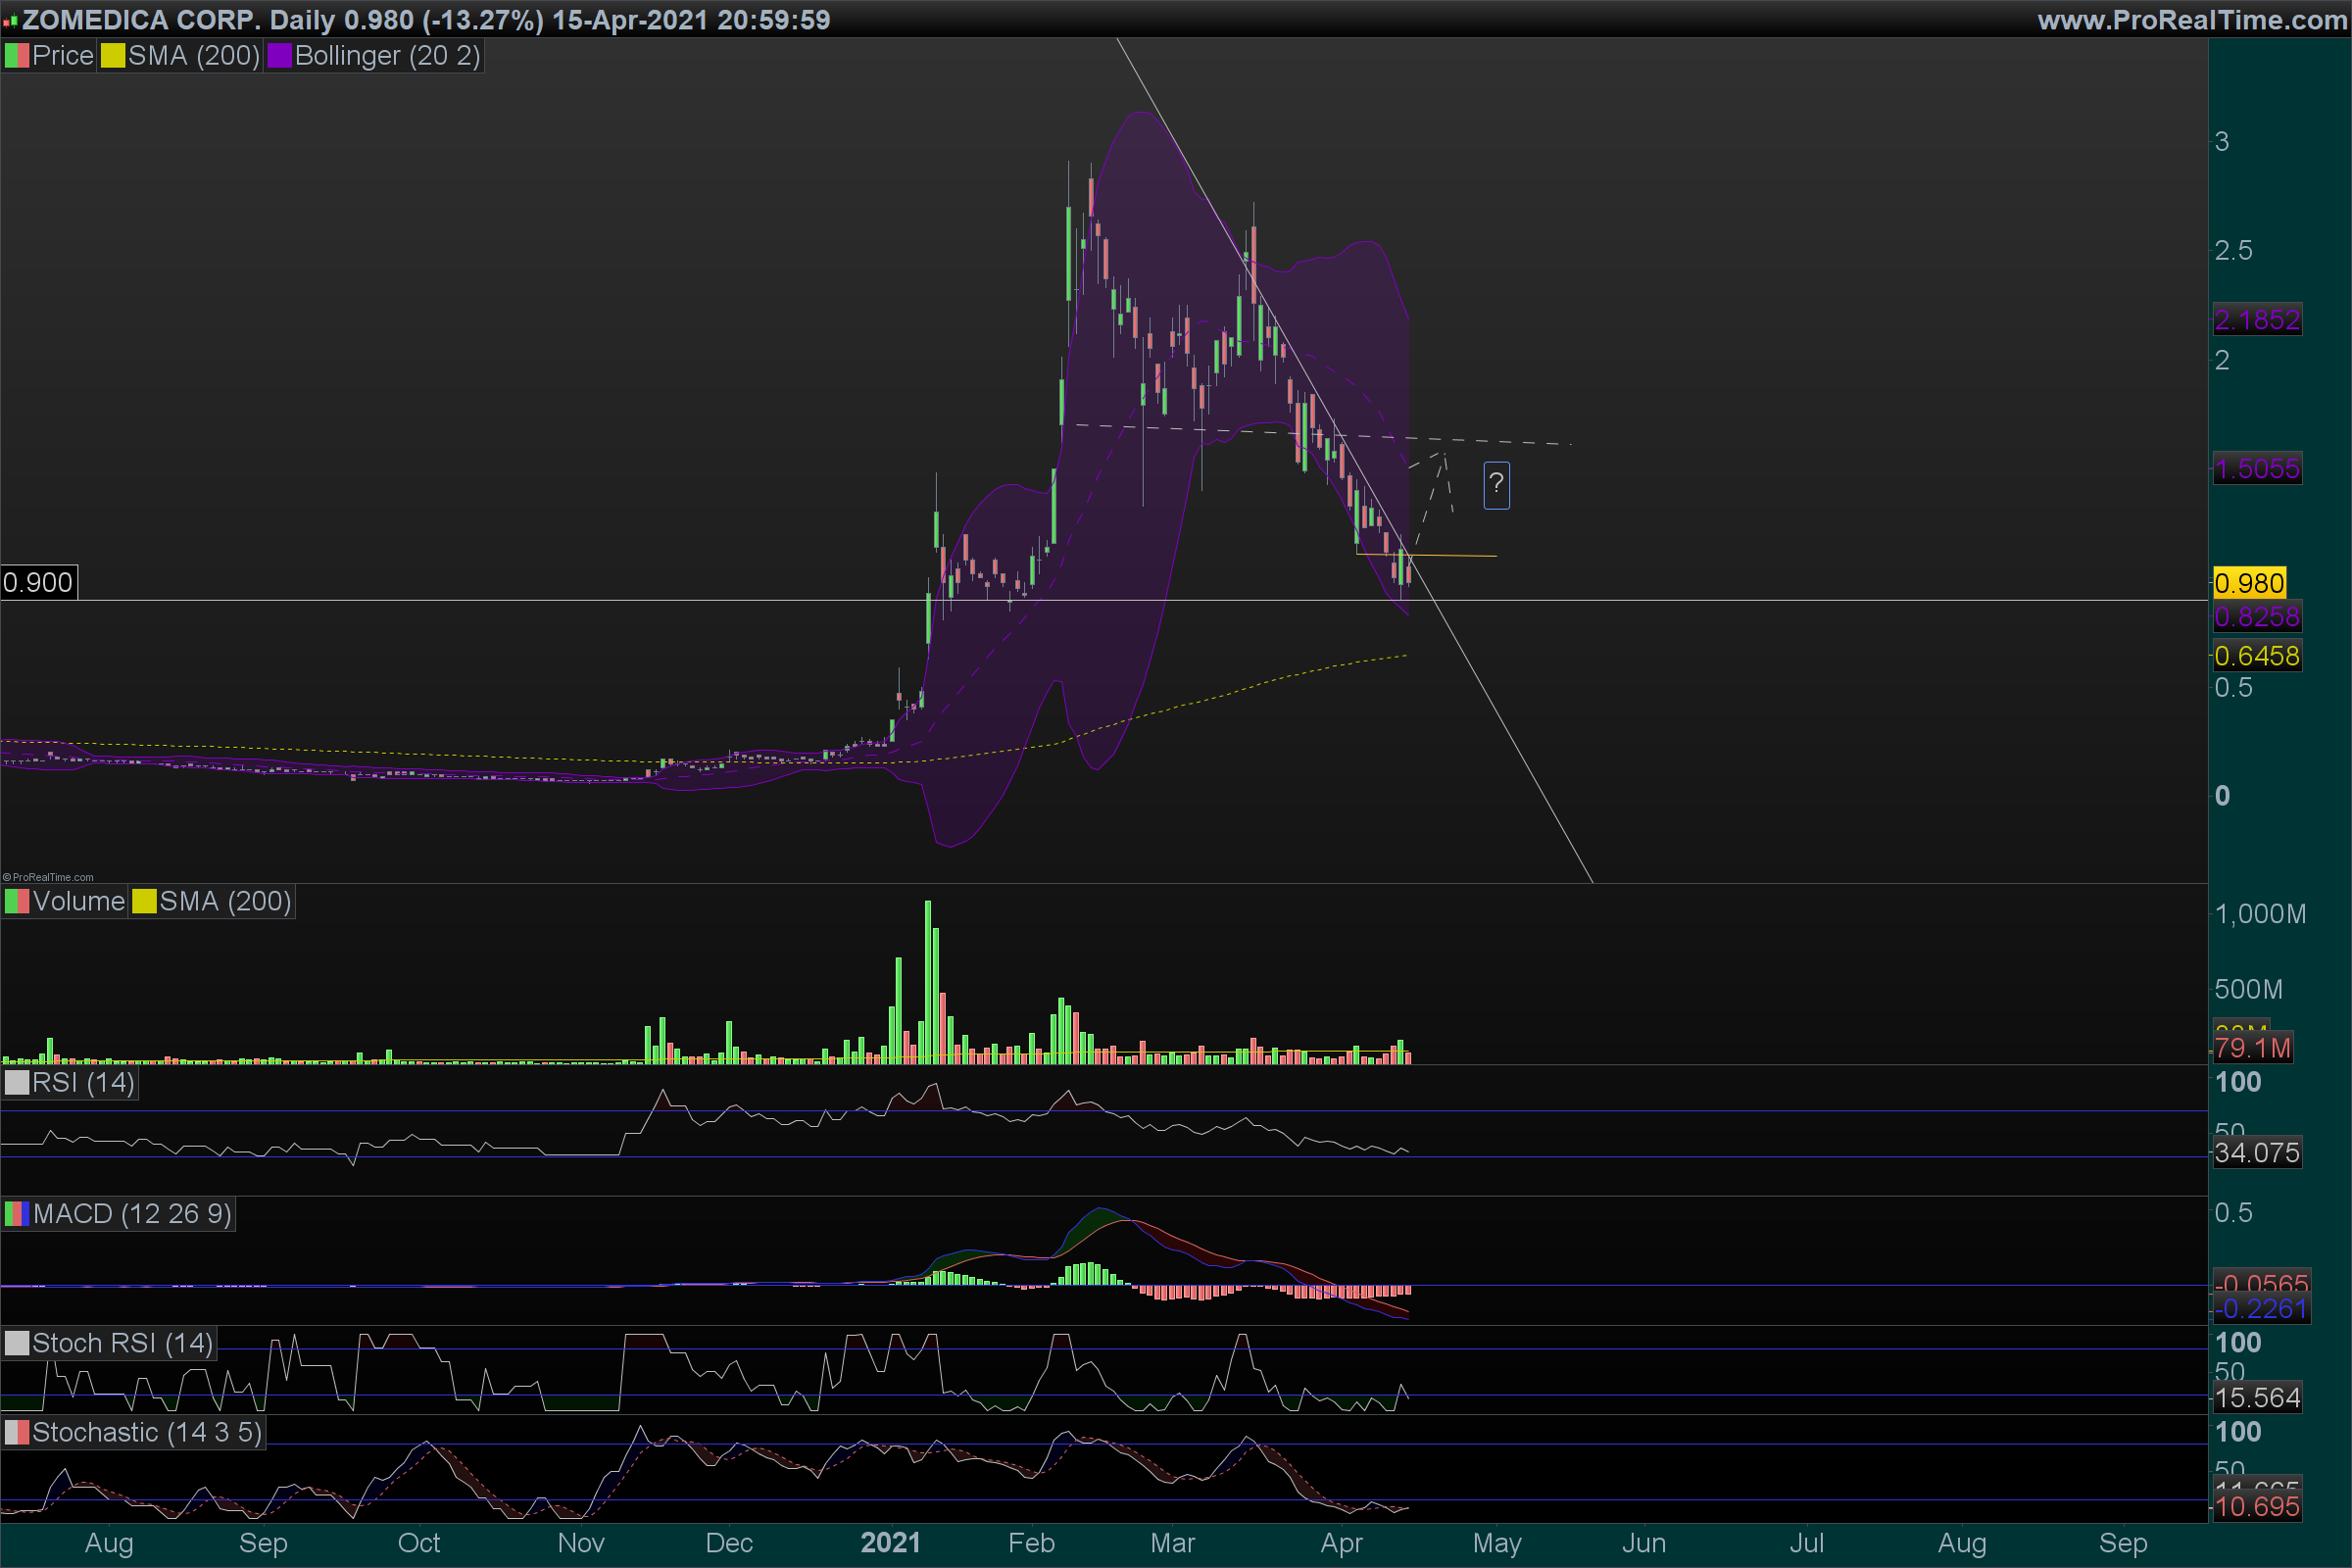
Task: Click the Stoch RSI (14) legend icon
Action: 17,1343
